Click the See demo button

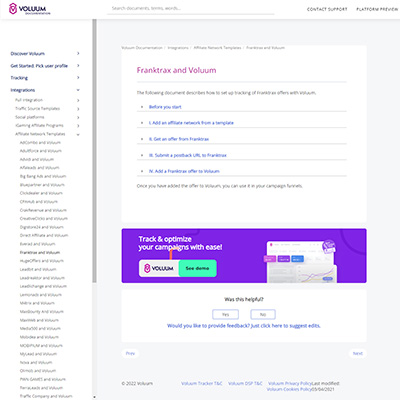point(197,268)
